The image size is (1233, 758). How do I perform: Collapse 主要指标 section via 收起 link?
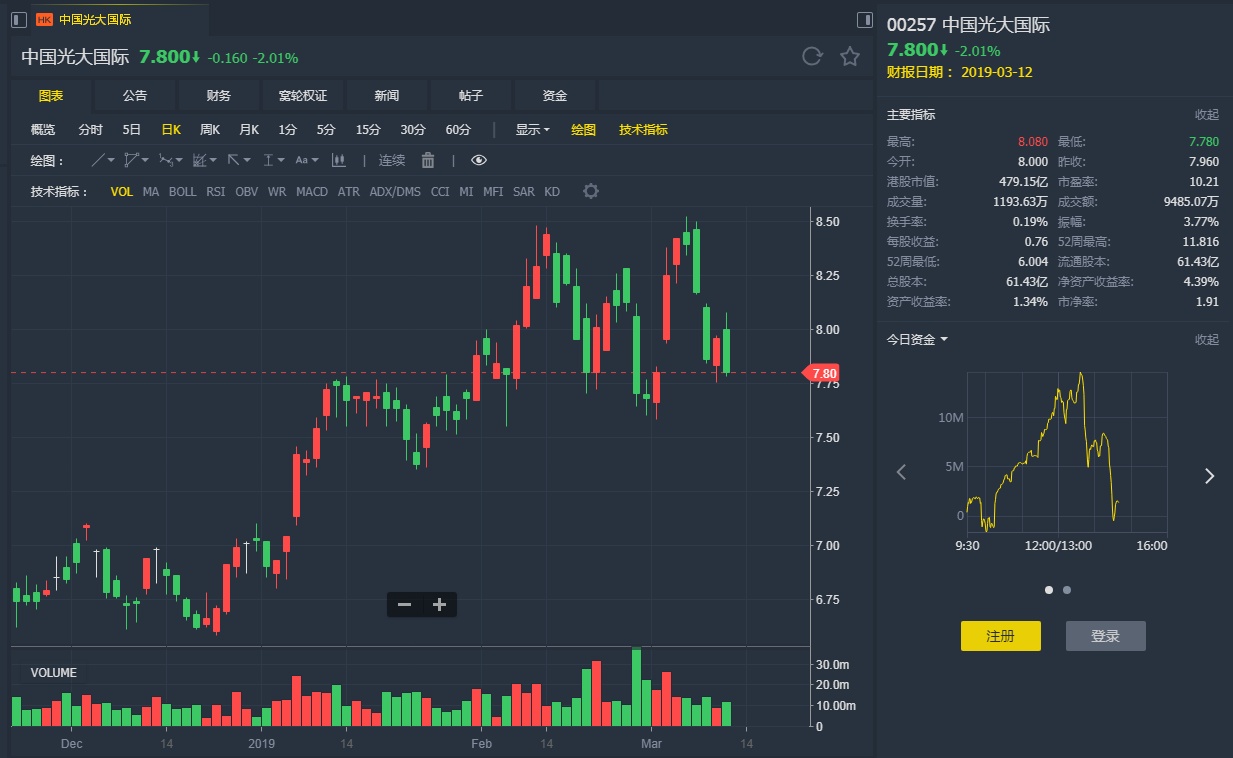click(1206, 115)
